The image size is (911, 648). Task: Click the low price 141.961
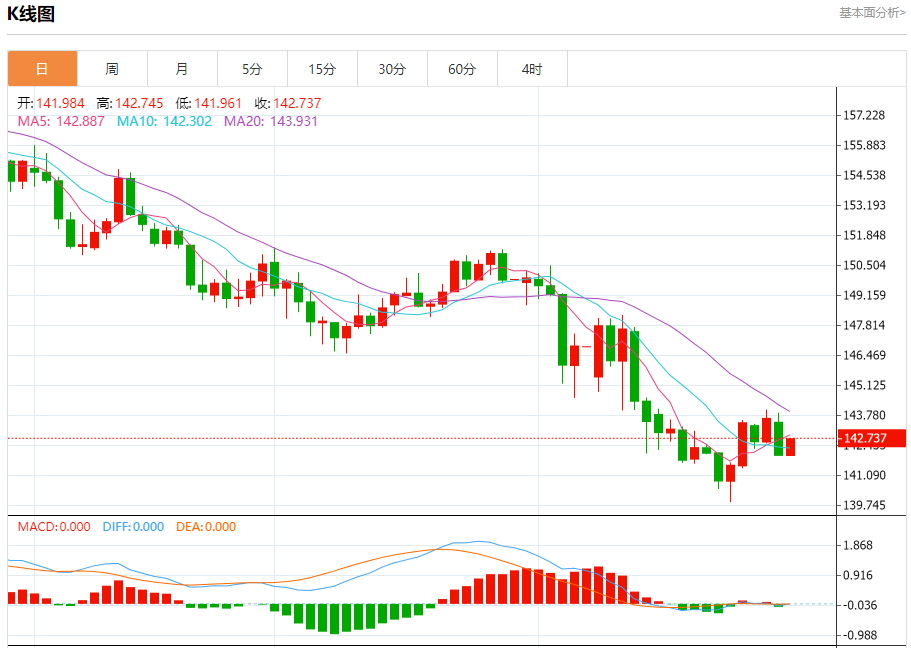(x=218, y=103)
